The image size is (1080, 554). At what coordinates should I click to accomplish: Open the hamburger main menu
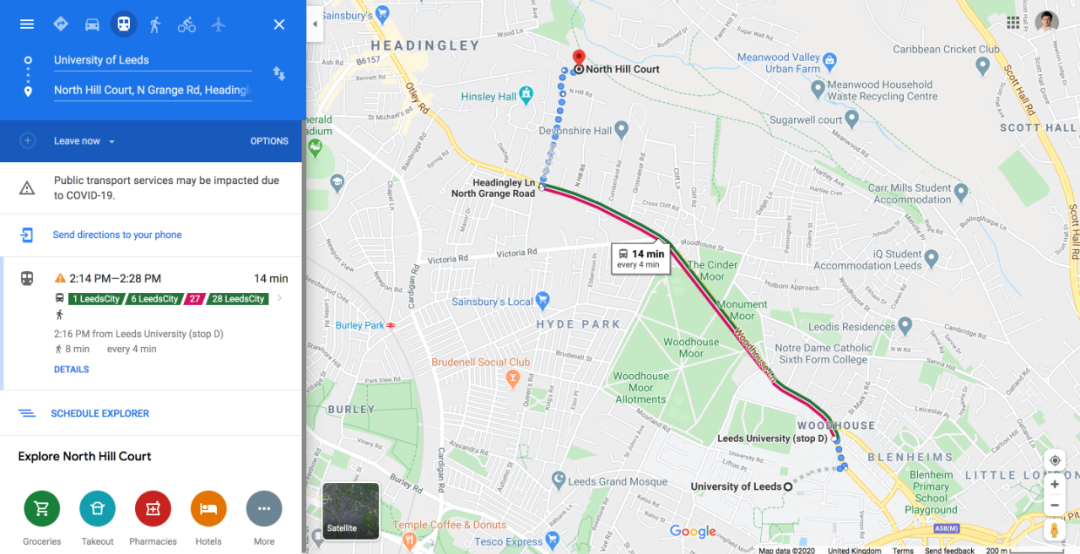pos(27,24)
